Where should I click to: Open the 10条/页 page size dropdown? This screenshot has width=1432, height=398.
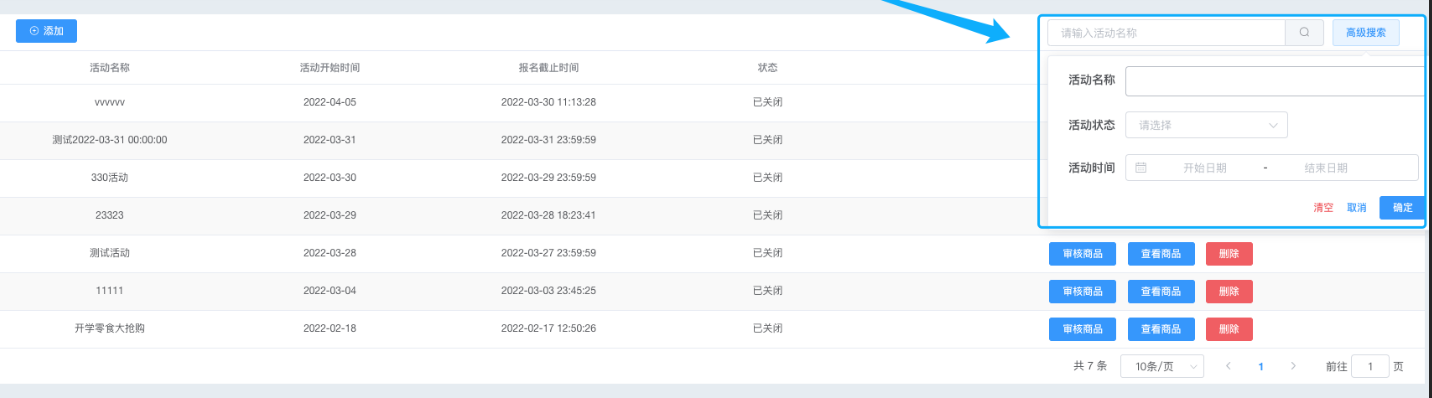point(1162,366)
